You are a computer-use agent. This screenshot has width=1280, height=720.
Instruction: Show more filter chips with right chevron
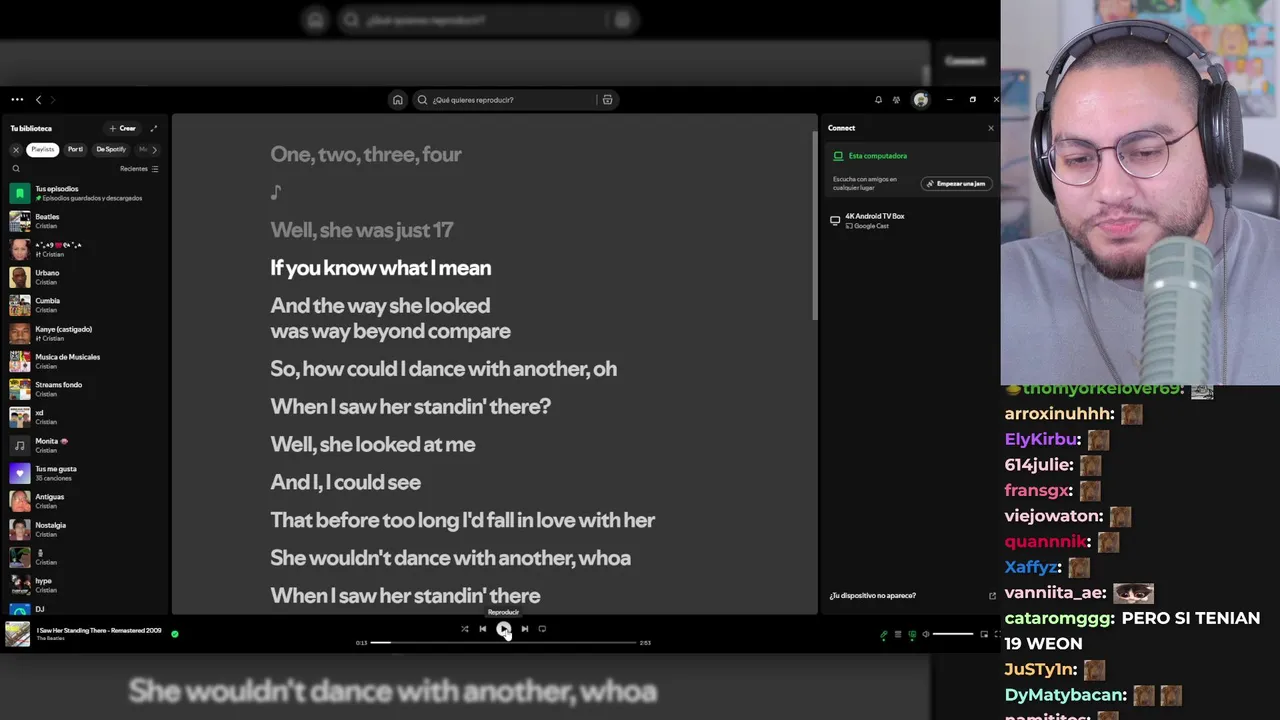[x=154, y=149]
